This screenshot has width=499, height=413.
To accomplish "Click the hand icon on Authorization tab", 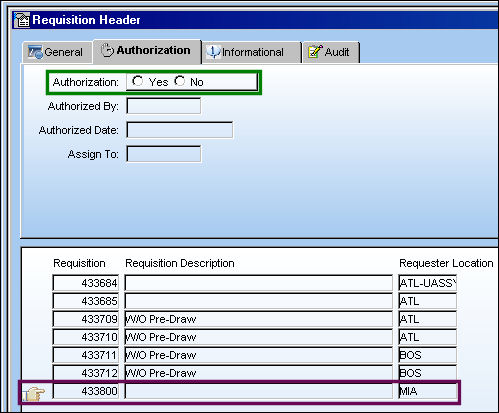I will [107, 50].
